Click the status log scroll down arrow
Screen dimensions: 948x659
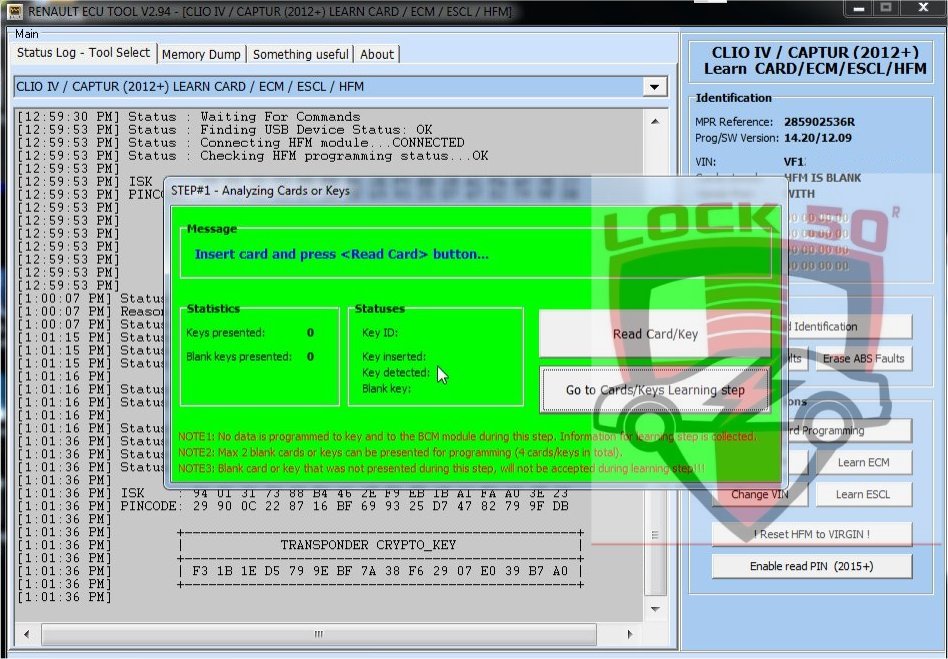click(656, 609)
